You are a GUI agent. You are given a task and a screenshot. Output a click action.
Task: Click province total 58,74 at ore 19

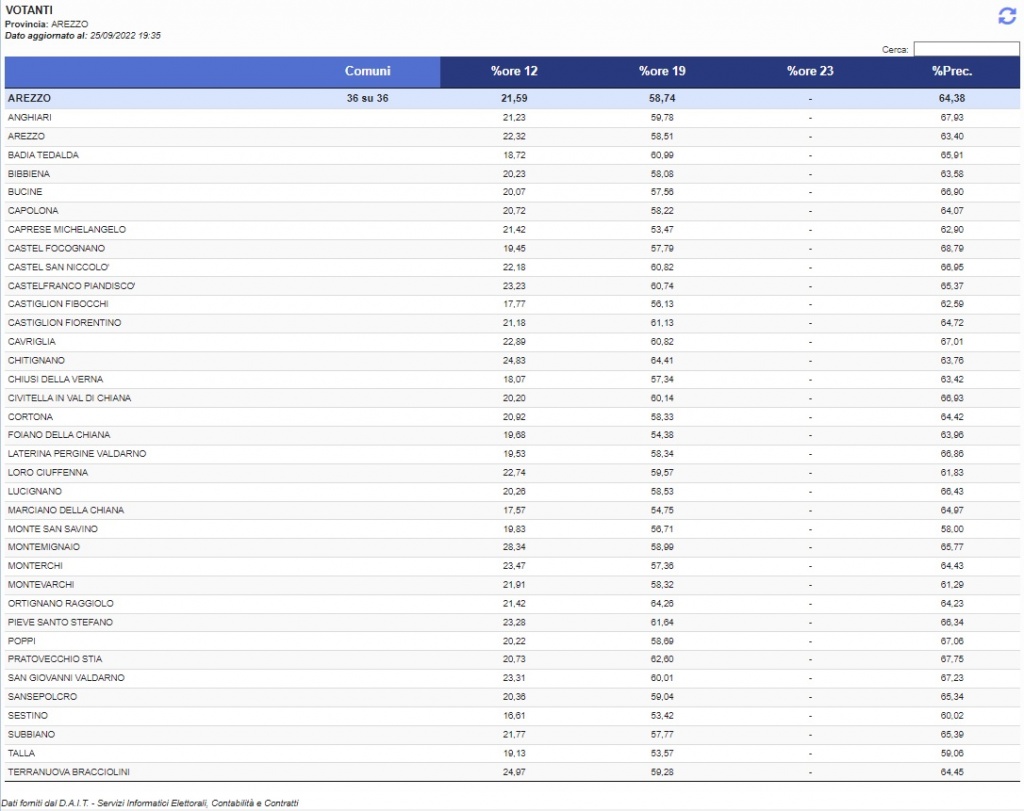[x=662, y=98]
